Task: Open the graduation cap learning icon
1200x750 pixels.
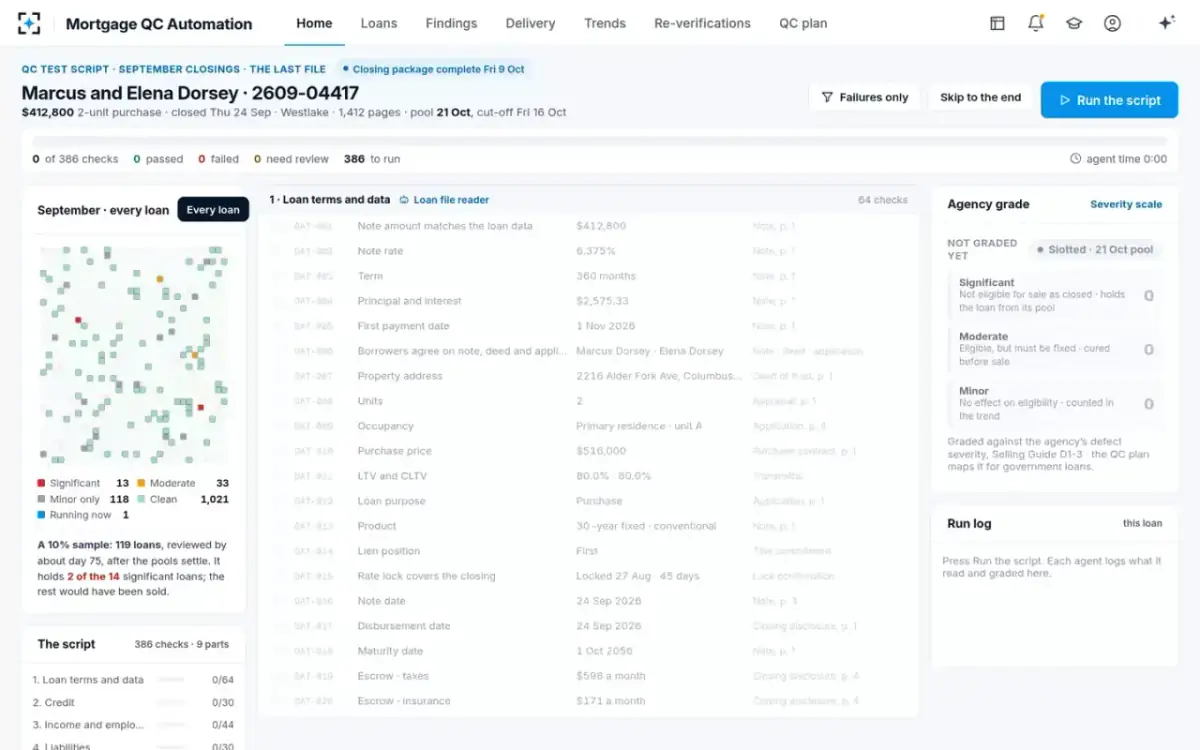Action: (x=1074, y=23)
